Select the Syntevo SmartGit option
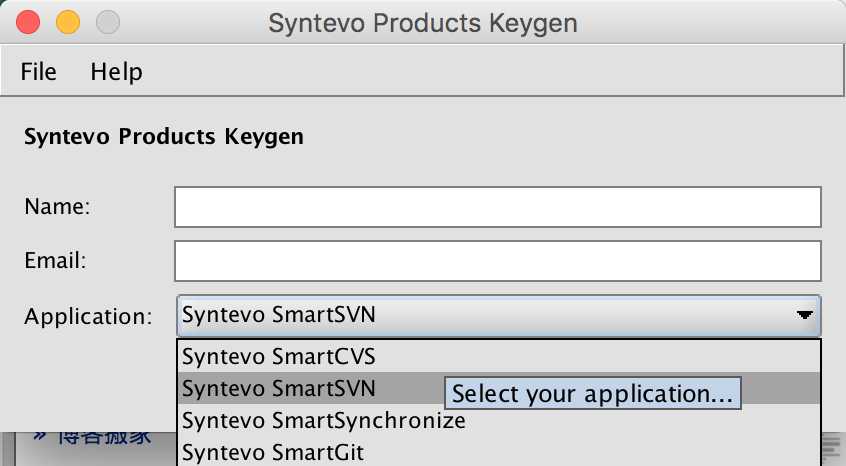The height and width of the screenshot is (466, 846). point(273,452)
